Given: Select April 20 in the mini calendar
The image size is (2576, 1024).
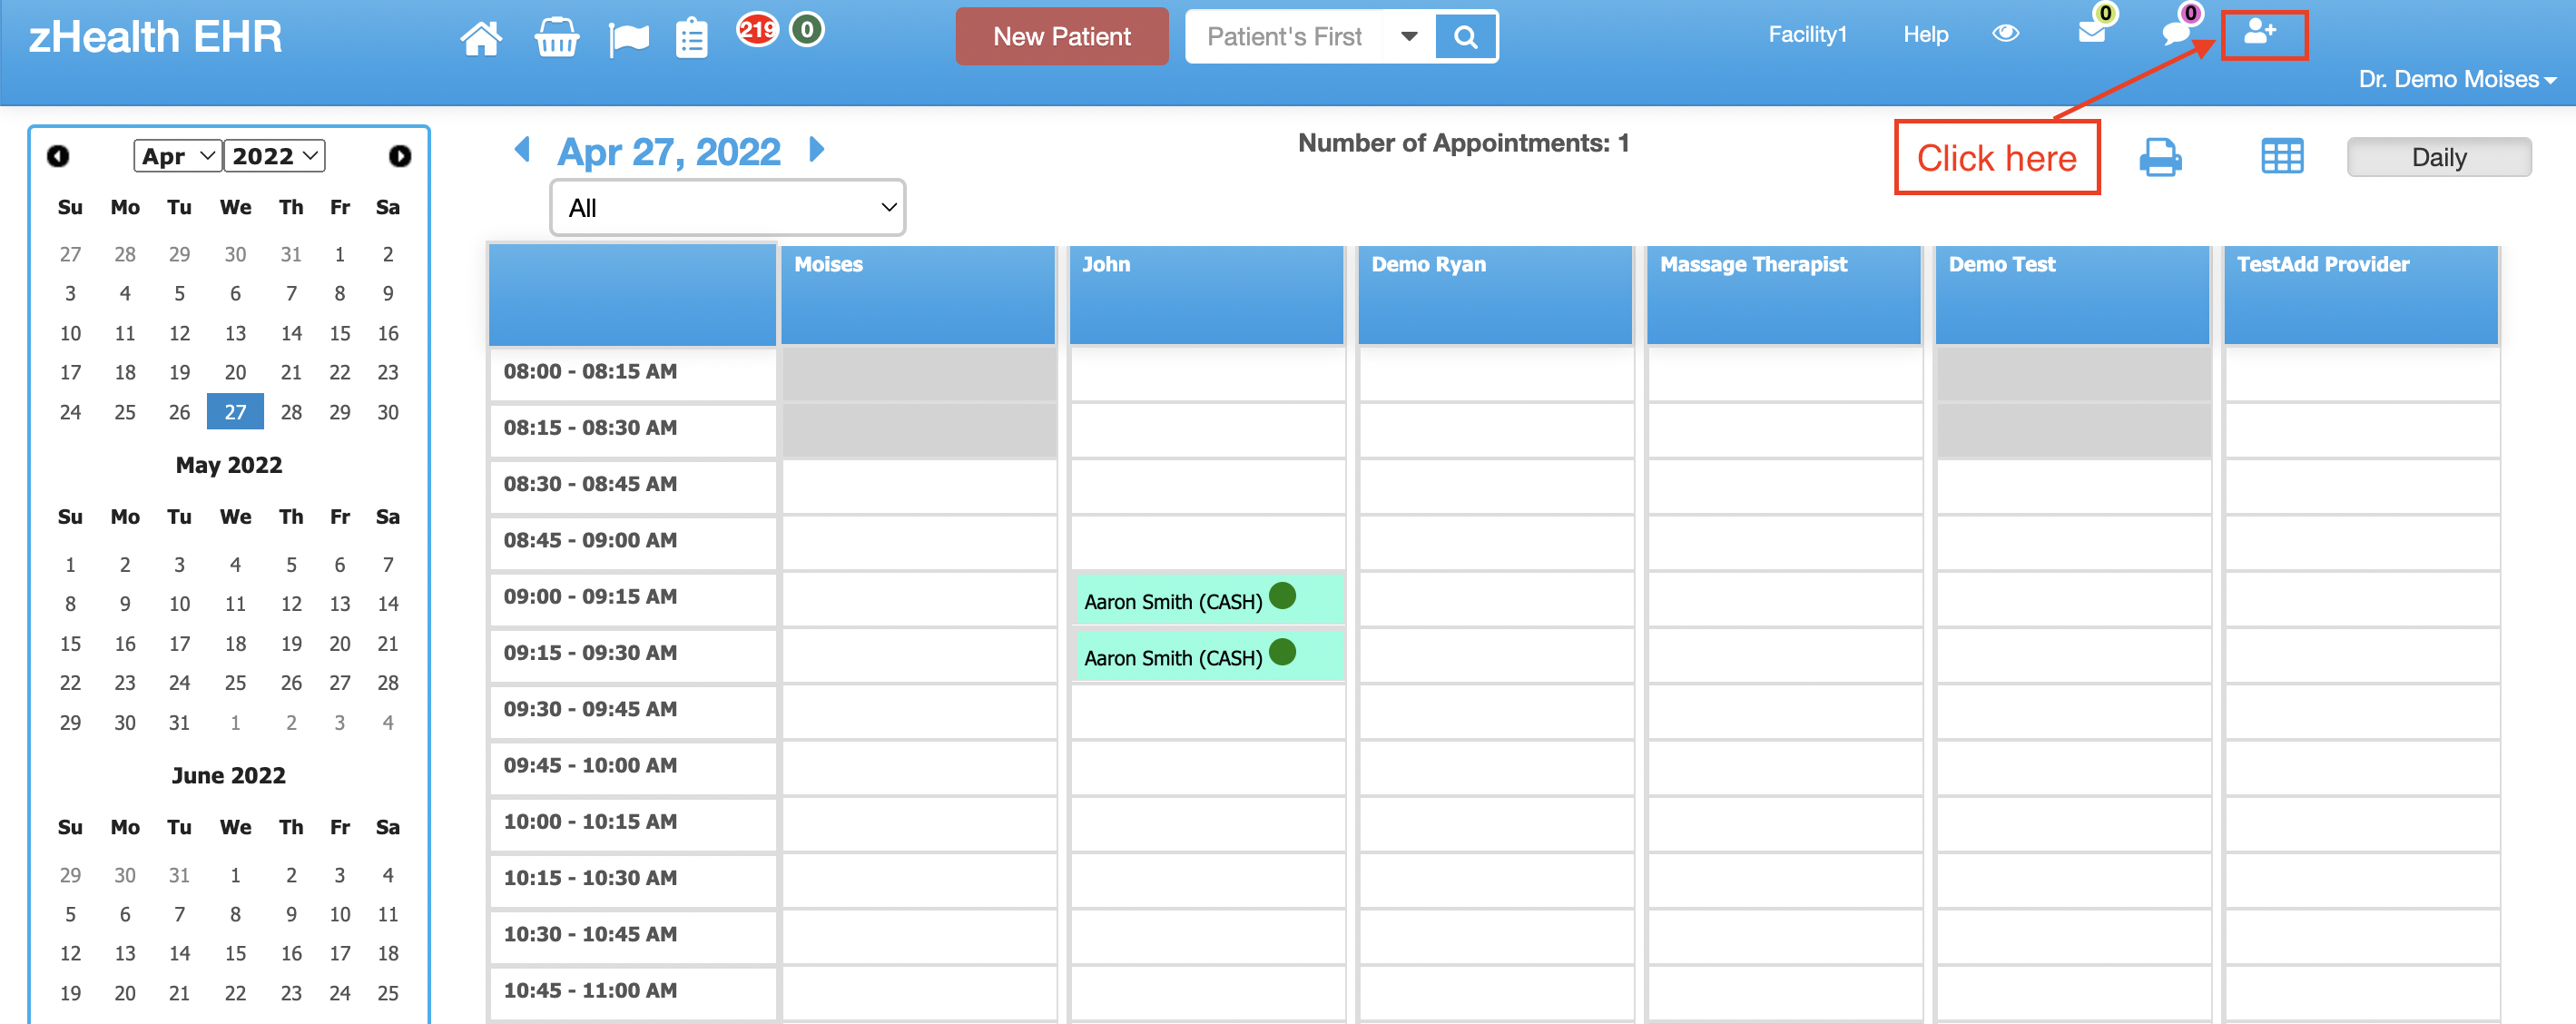Looking at the screenshot, I should pyautogui.click(x=235, y=372).
